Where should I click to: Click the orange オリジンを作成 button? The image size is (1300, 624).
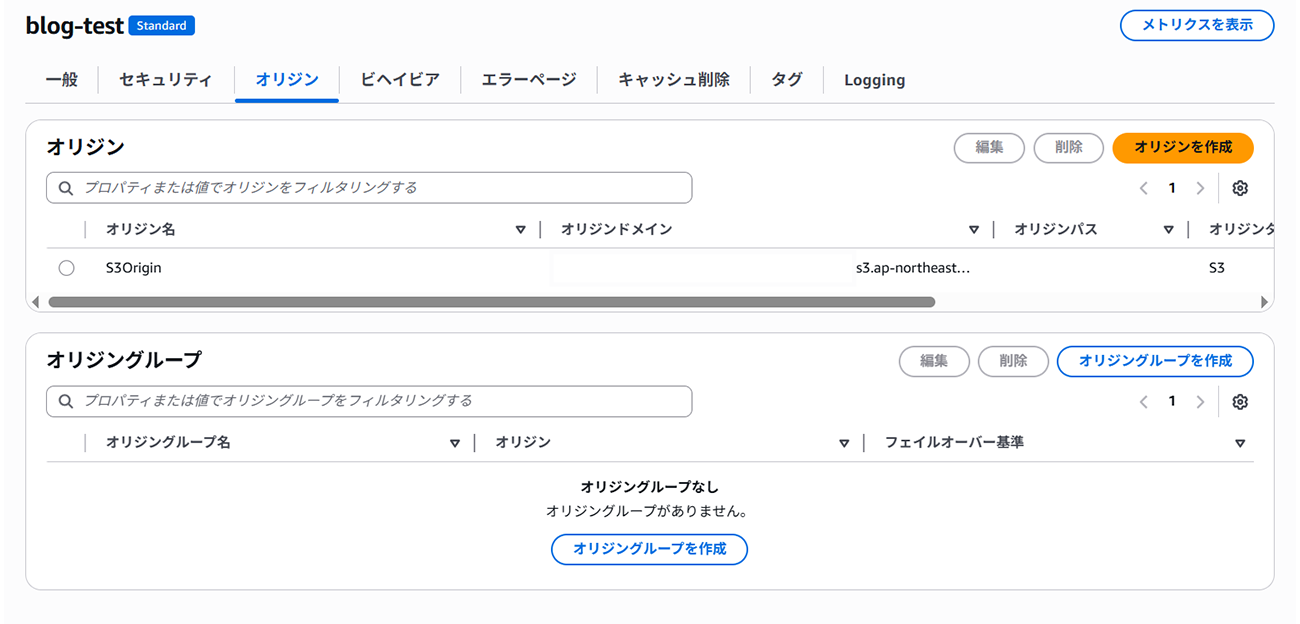(x=1182, y=147)
